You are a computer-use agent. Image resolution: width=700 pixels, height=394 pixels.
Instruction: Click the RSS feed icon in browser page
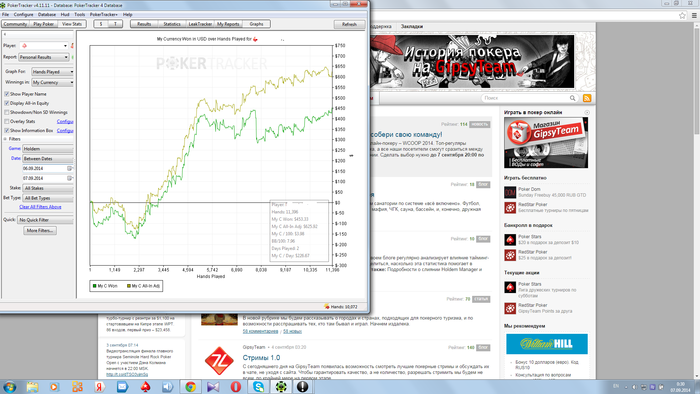[587, 98]
